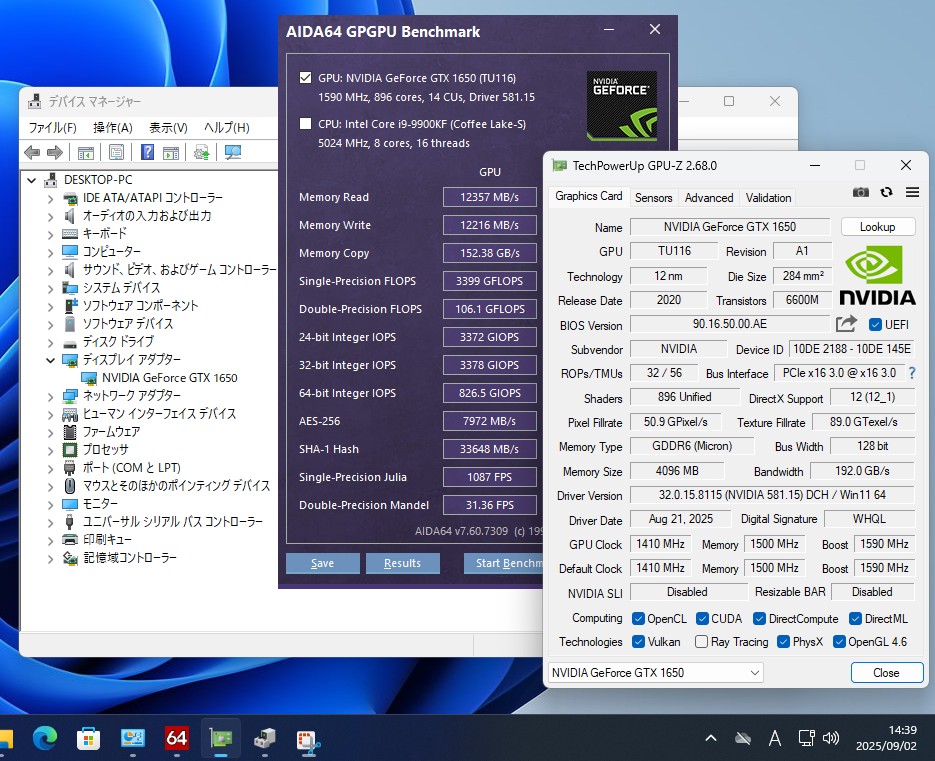Toggle the Vulkan checkbox
The width and height of the screenshot is (935, 761).
(638, 642)
